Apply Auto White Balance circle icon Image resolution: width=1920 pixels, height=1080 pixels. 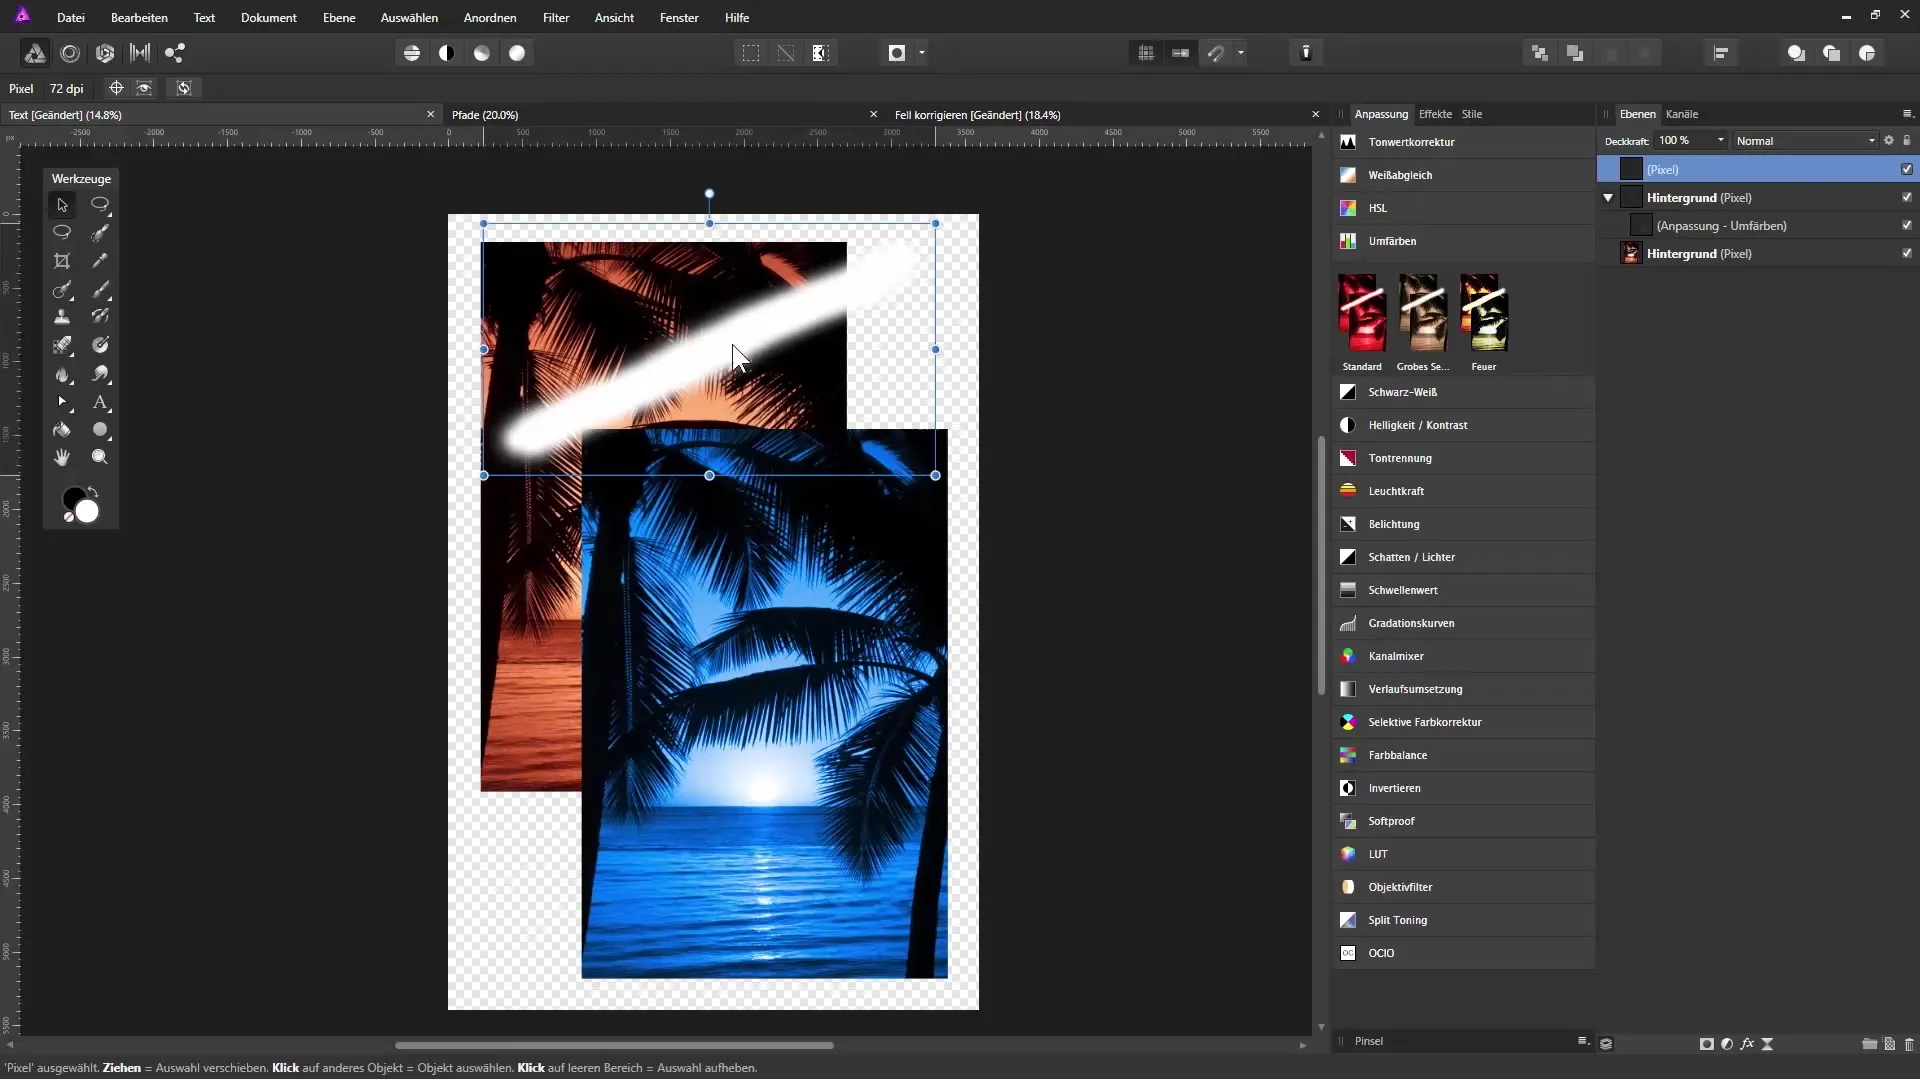pyautogui.click(x=517, y=53)
